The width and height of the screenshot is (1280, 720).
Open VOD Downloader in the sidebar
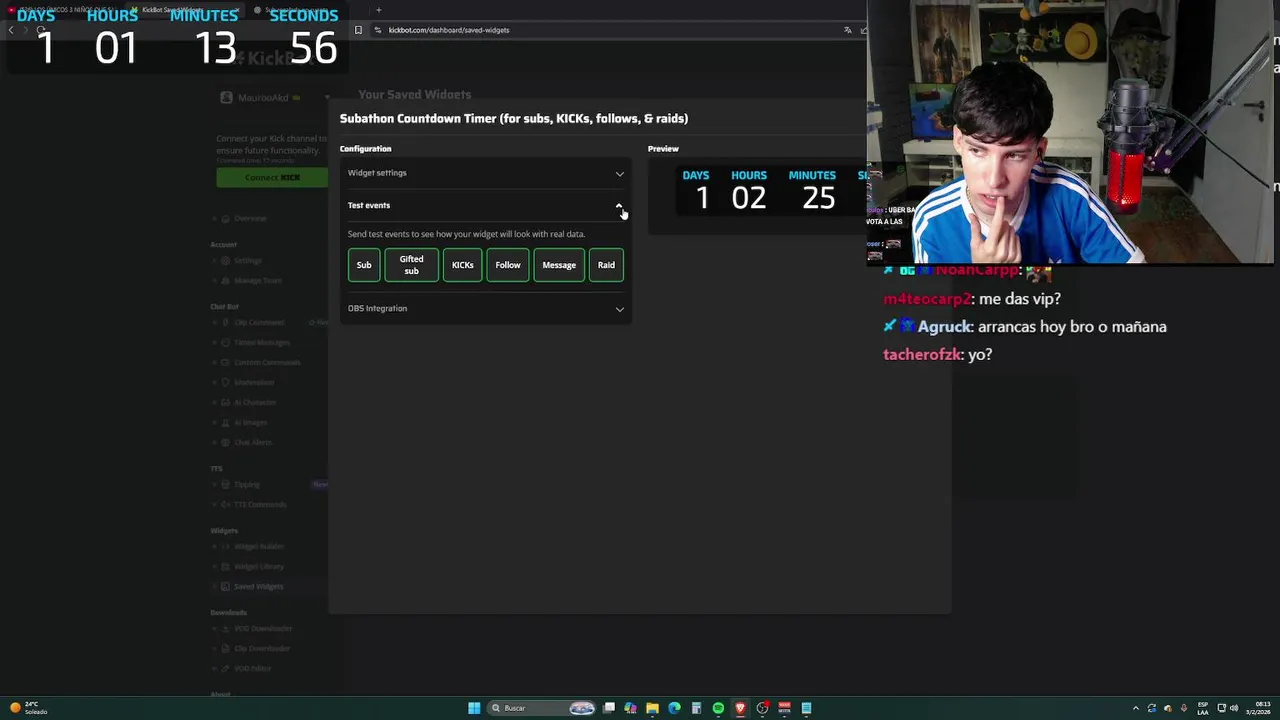point(263,628)
